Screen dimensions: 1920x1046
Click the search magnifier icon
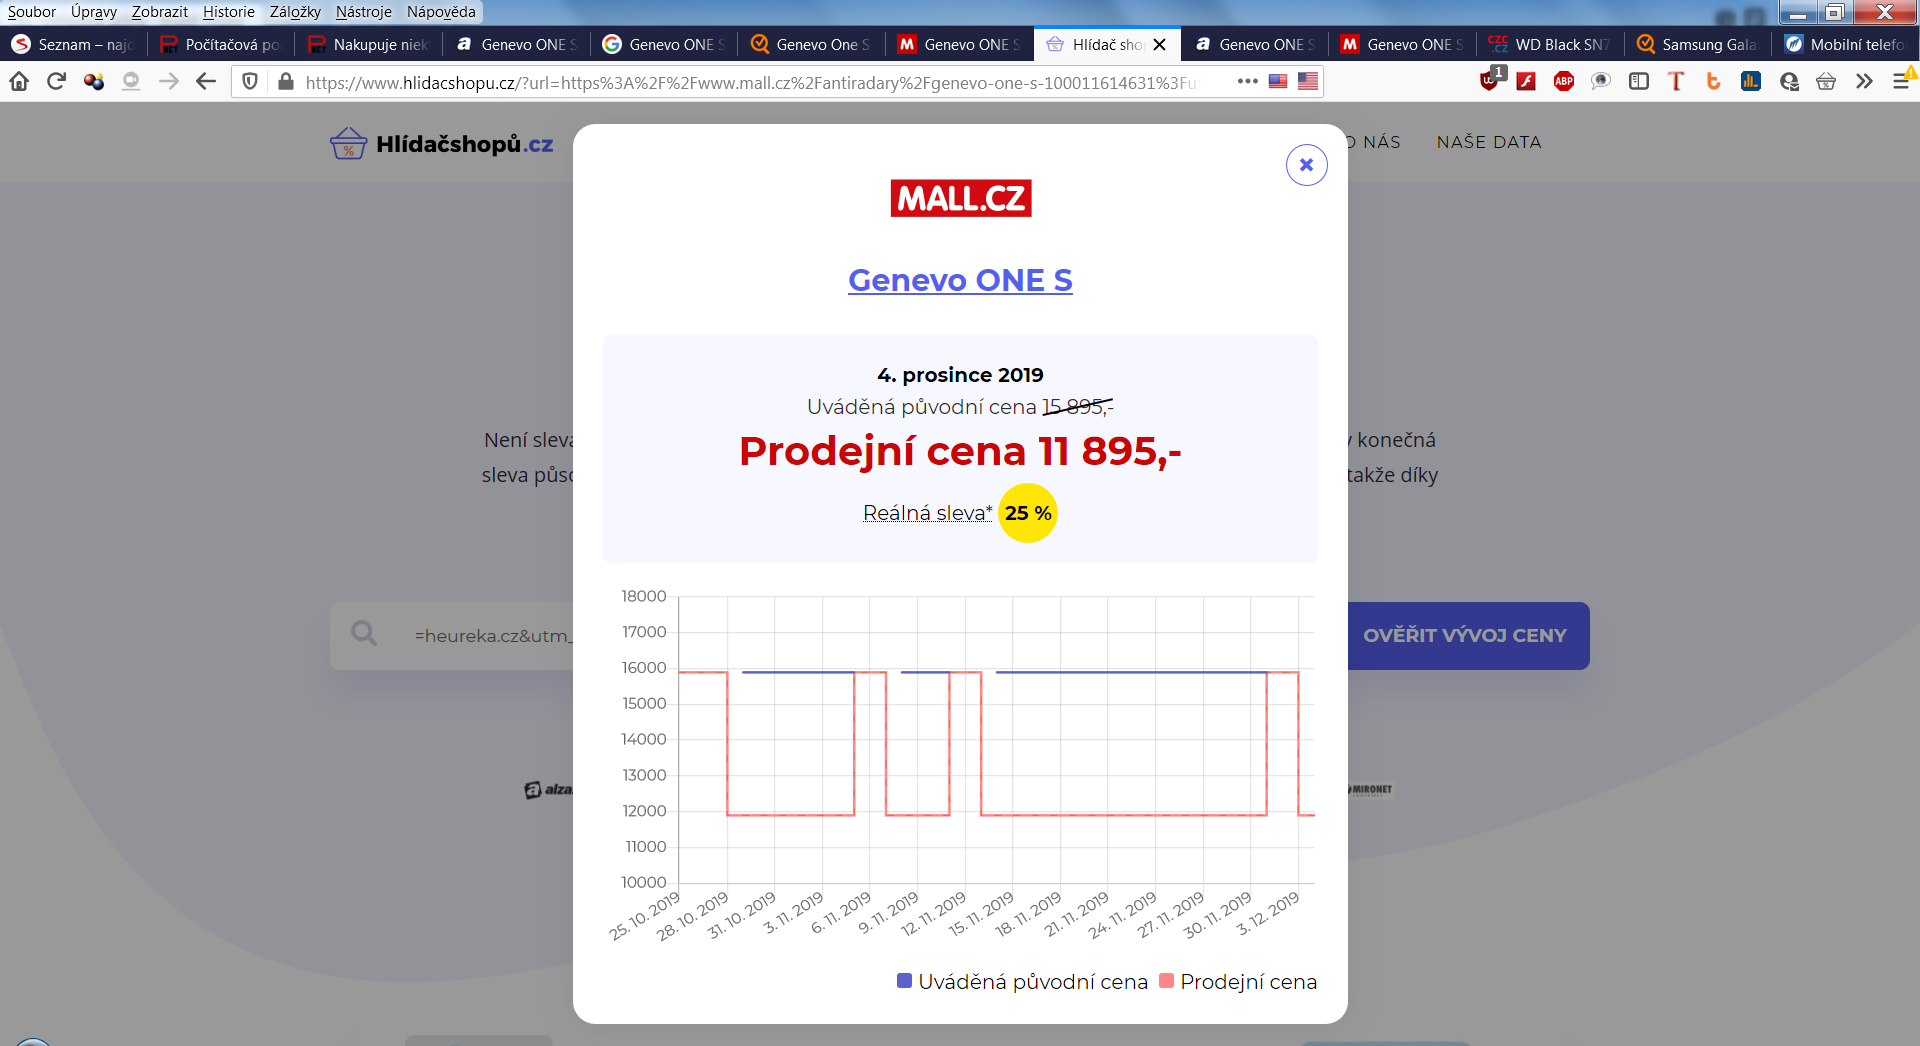coord(364,633)
